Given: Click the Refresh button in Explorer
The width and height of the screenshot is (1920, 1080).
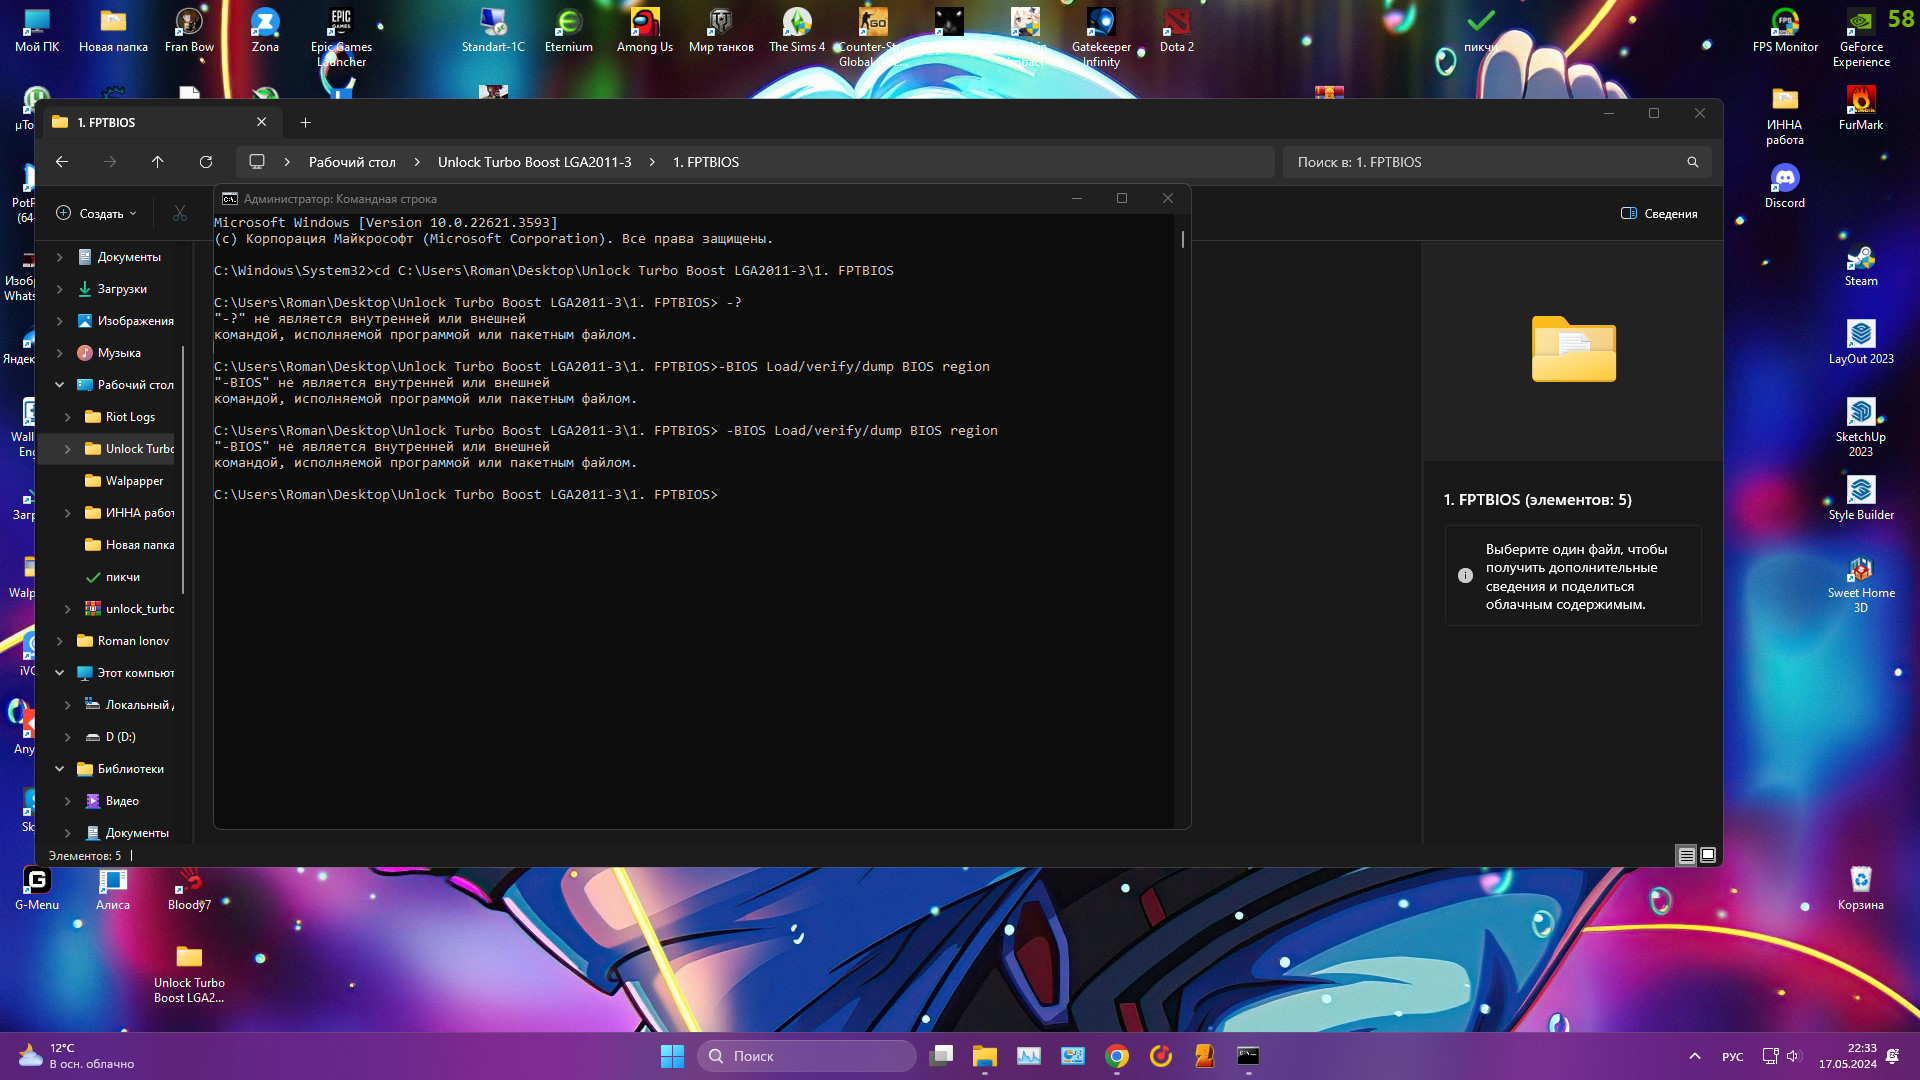Looking at the screenshot, I should tap(206, 162).
